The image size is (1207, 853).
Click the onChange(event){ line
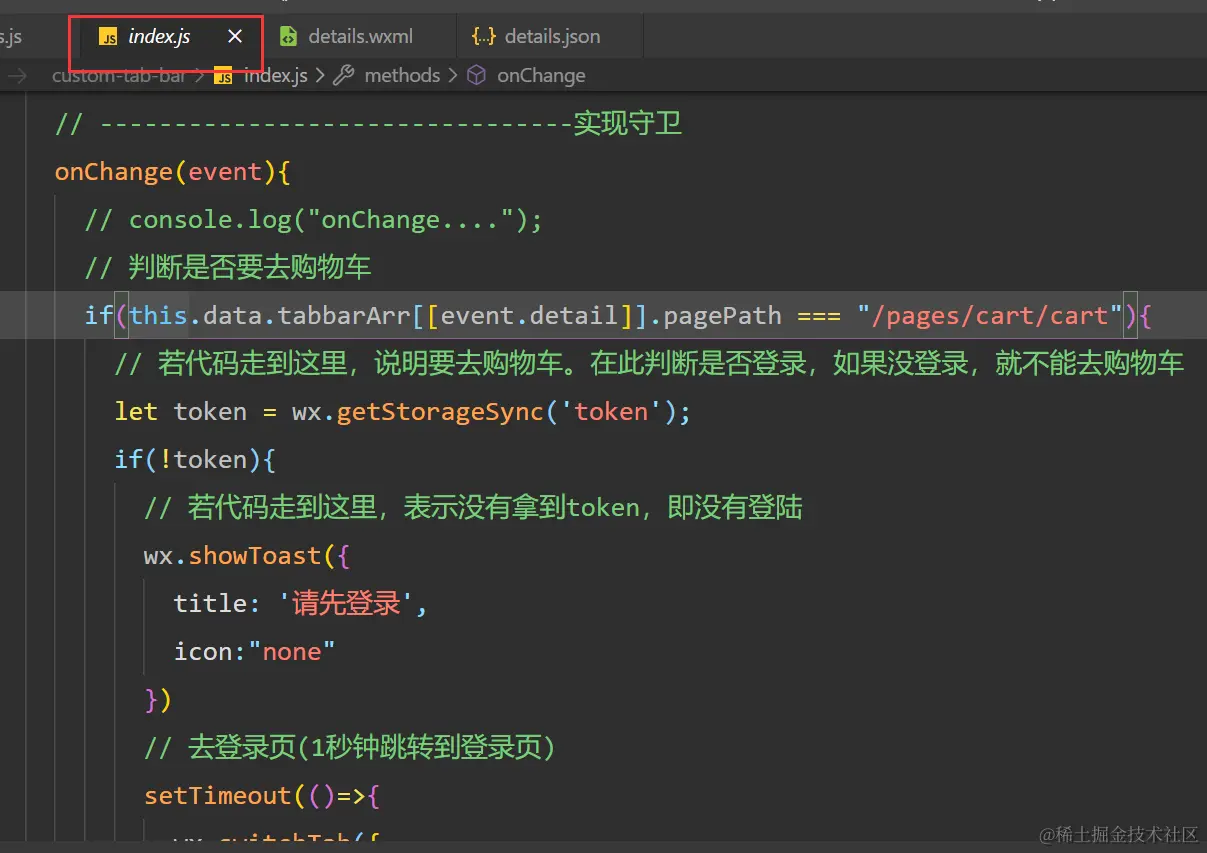[172, 172]
